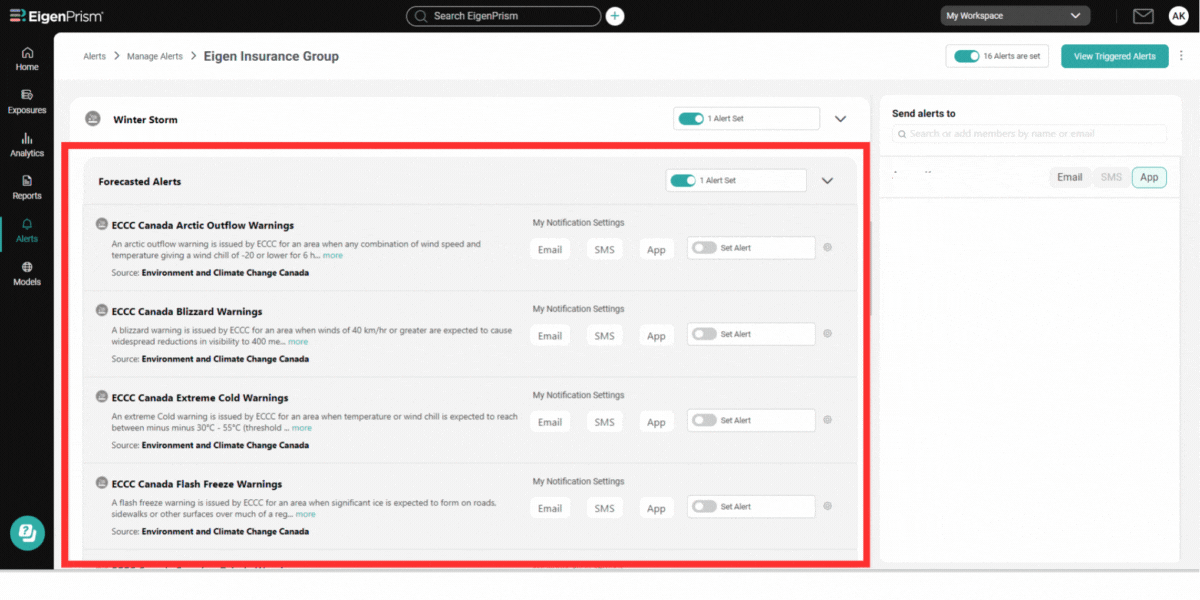Toggle SMS notification for Arctic Outflow Warnings
Image resolution: width=1200 pixels, height=600 pixels.
[604, 249]
